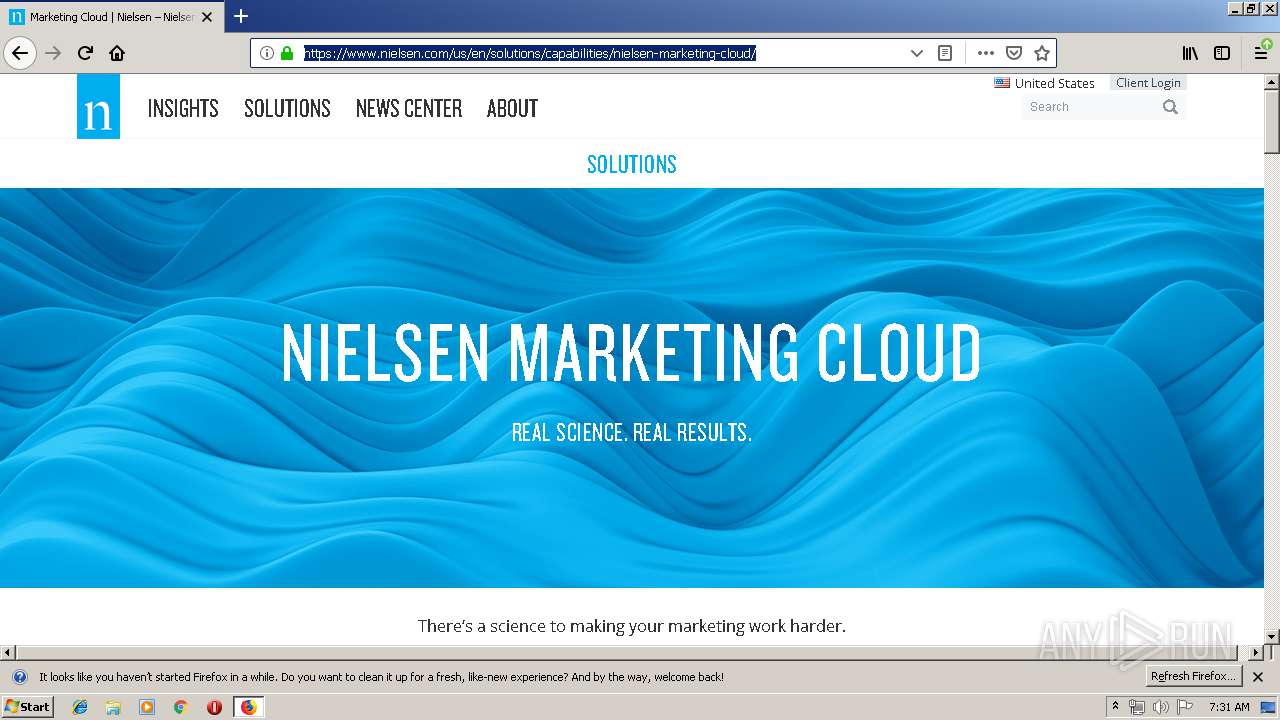Show sidebars icon
The image size is (1280, 720).
coord(1222,53)
